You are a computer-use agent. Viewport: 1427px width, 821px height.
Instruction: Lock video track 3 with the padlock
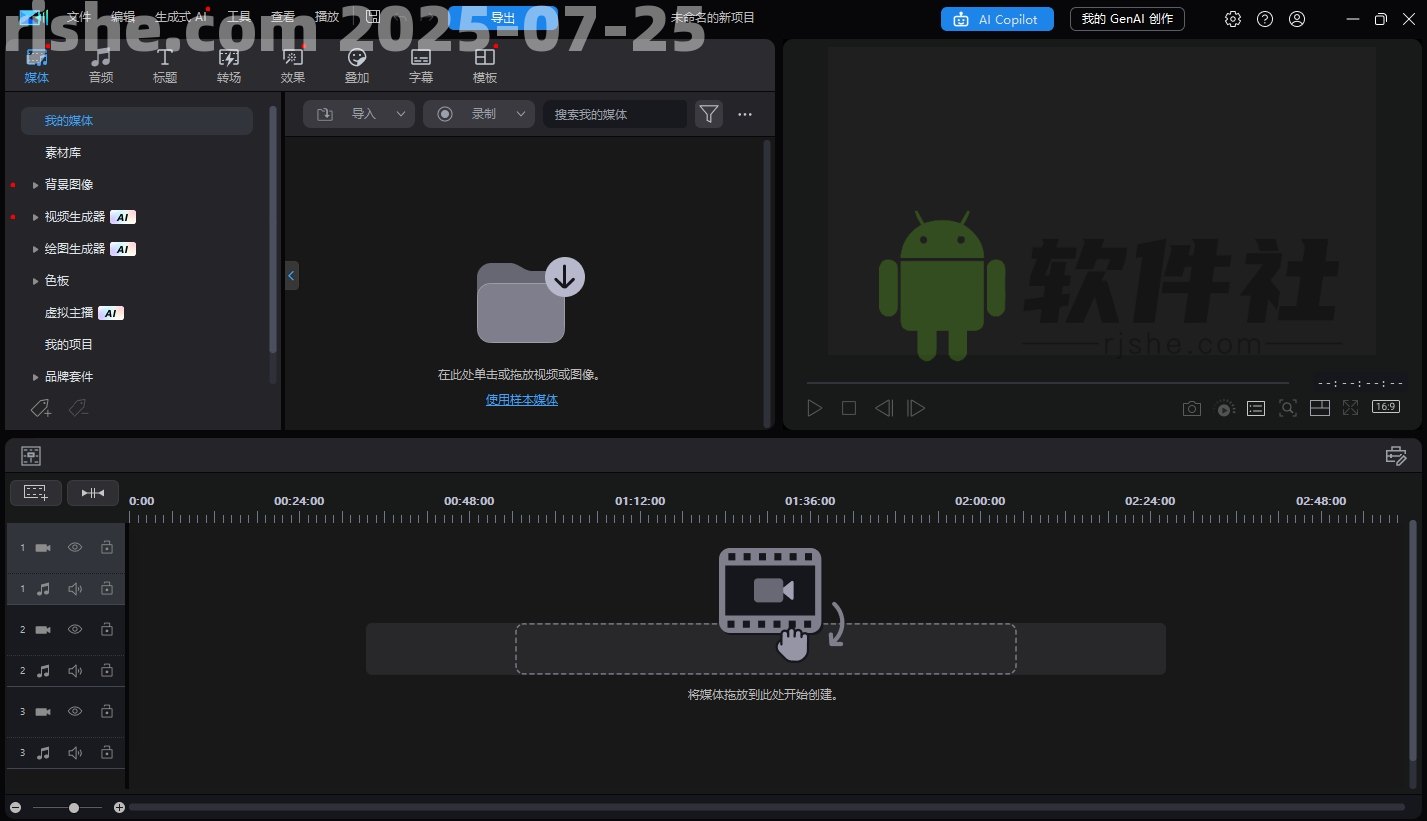pyautogui.click(x=106, y=711)
